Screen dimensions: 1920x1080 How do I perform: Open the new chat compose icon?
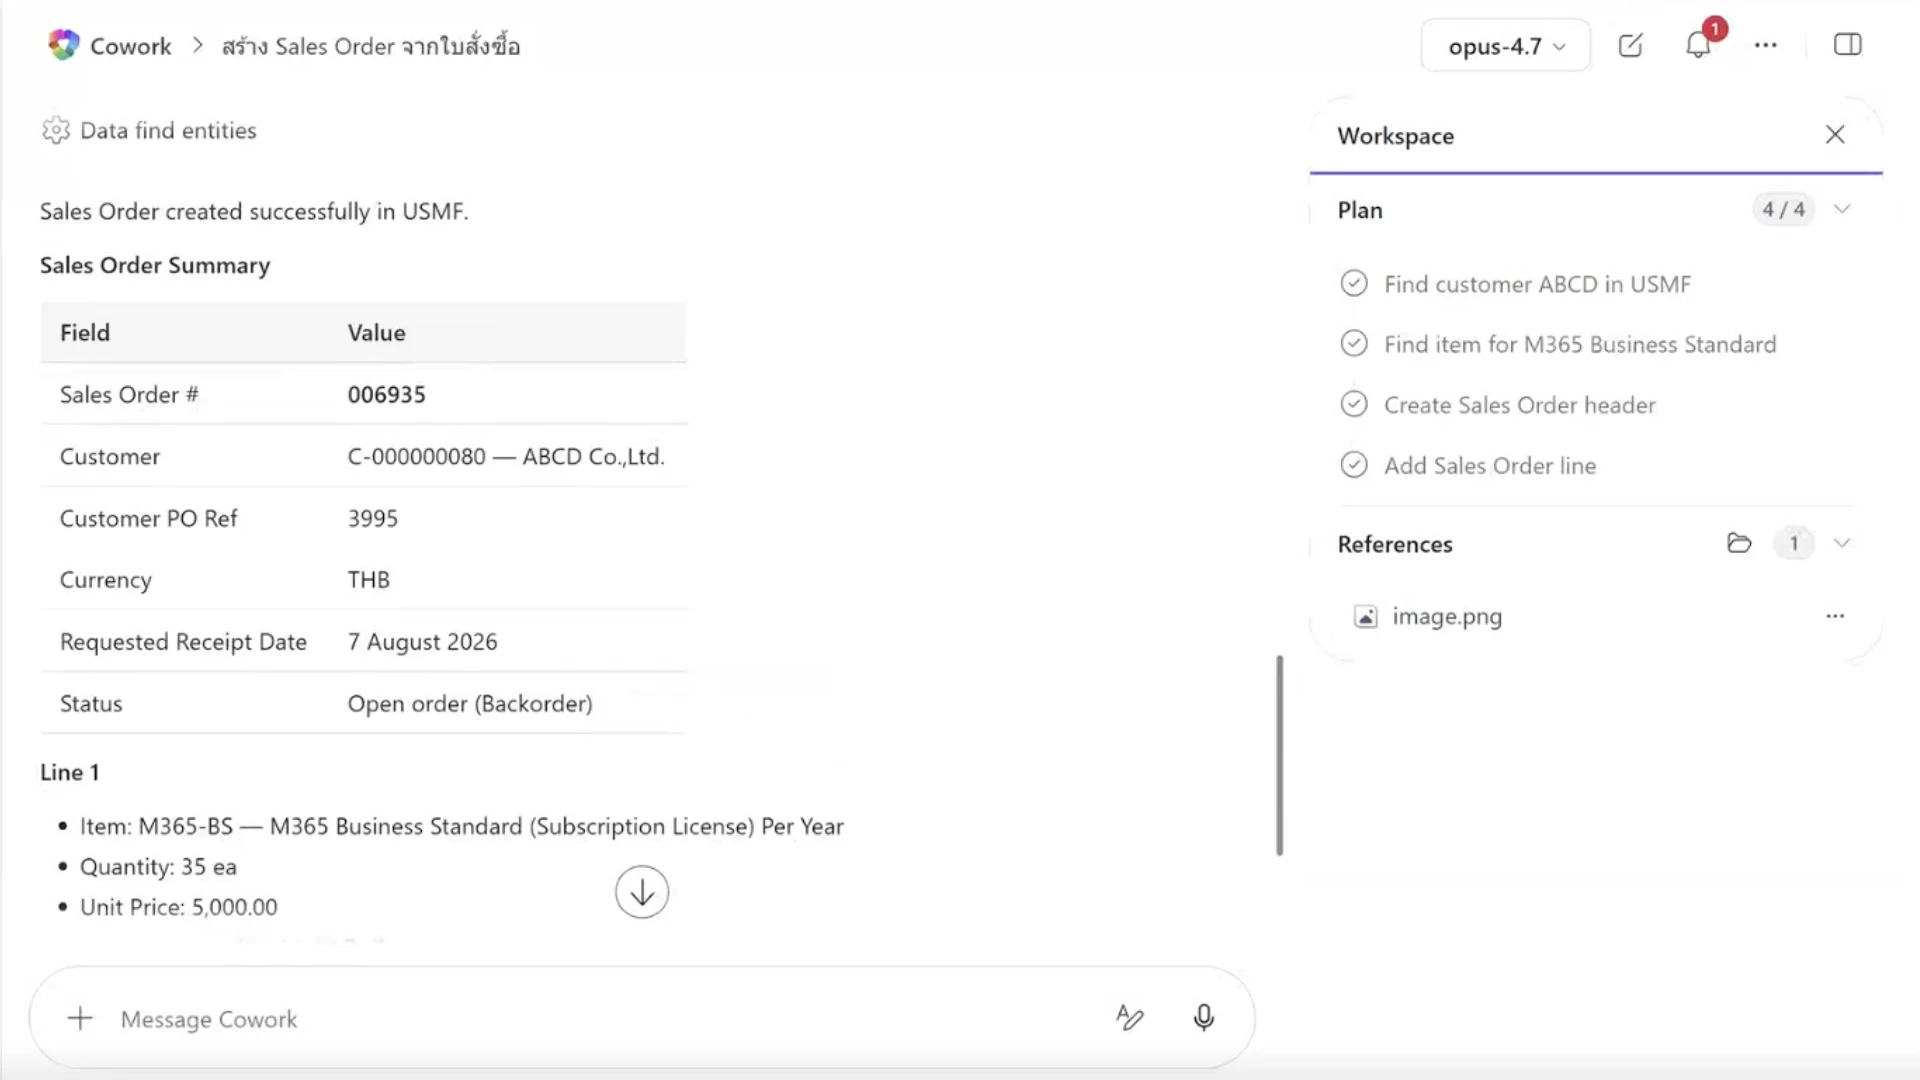(x=1630, y=45)
